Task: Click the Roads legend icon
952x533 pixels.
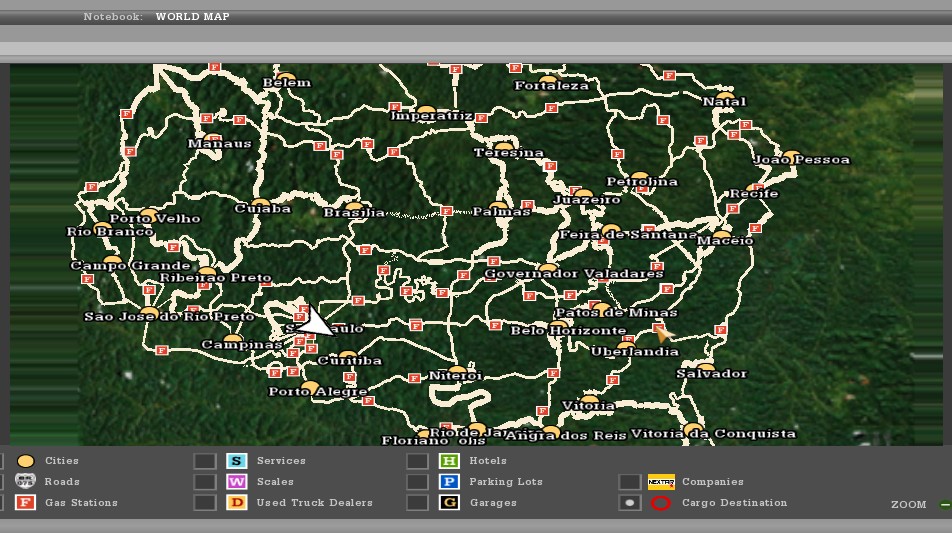Action: point(26,482)
